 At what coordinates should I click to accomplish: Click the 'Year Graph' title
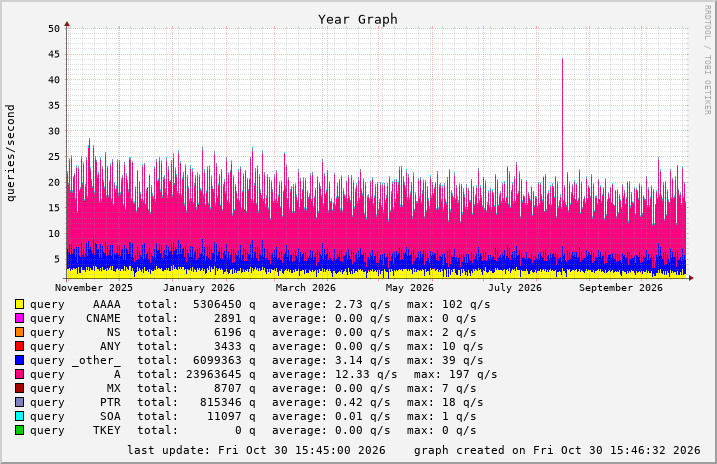coord(358,20)
